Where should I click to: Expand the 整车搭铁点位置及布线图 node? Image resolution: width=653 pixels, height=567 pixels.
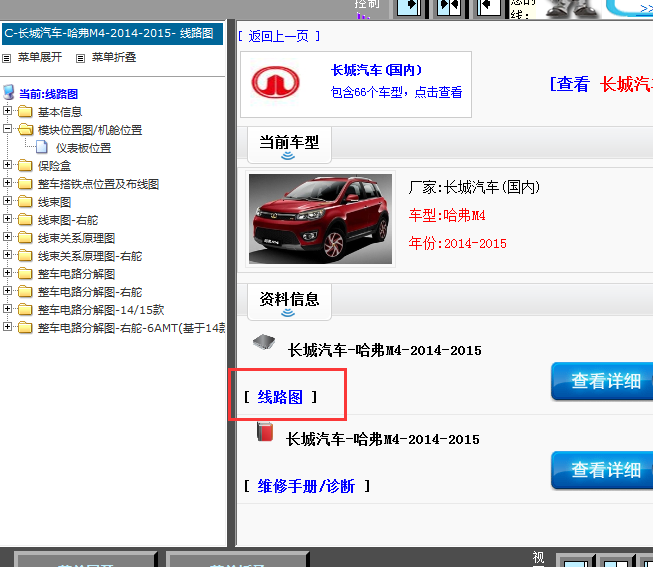pyautogui.click(x=7, y=182)
